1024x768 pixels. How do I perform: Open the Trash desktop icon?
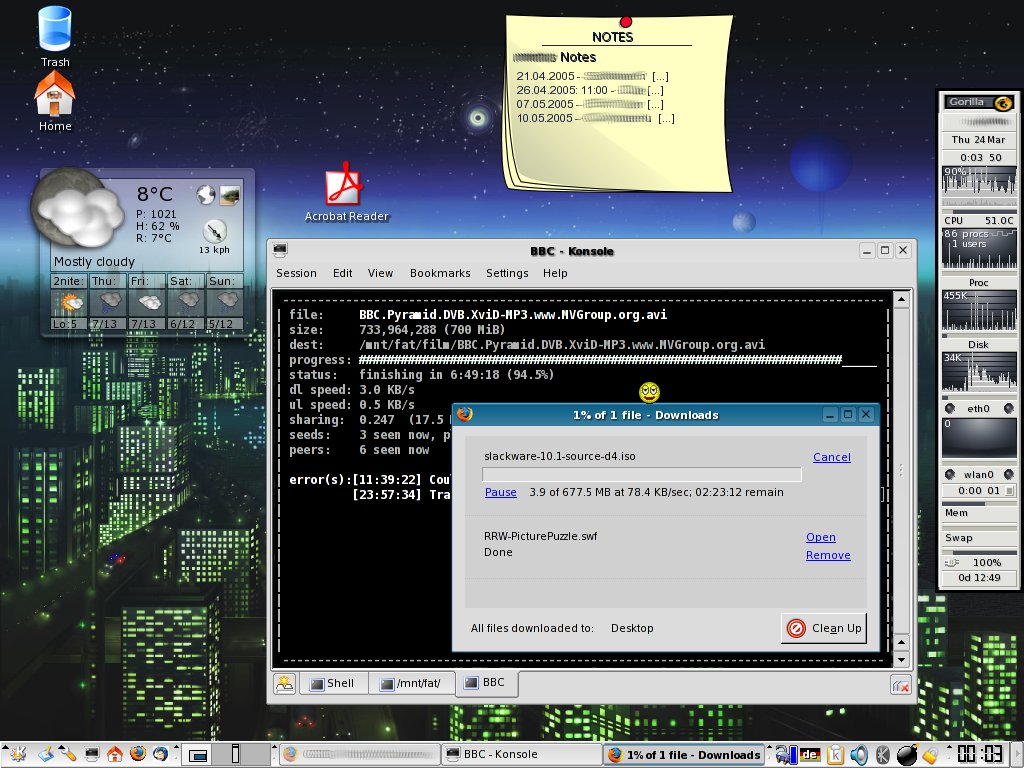(54, 29)
